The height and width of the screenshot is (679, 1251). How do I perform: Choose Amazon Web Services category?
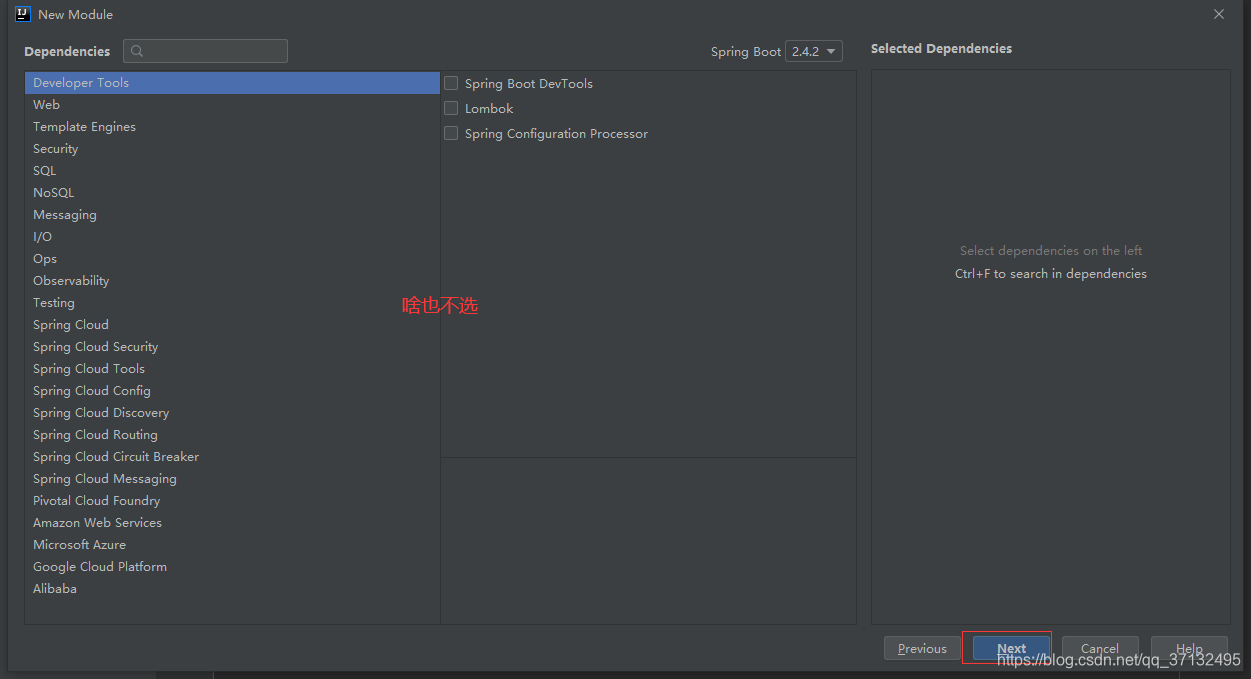pos(232,523)
